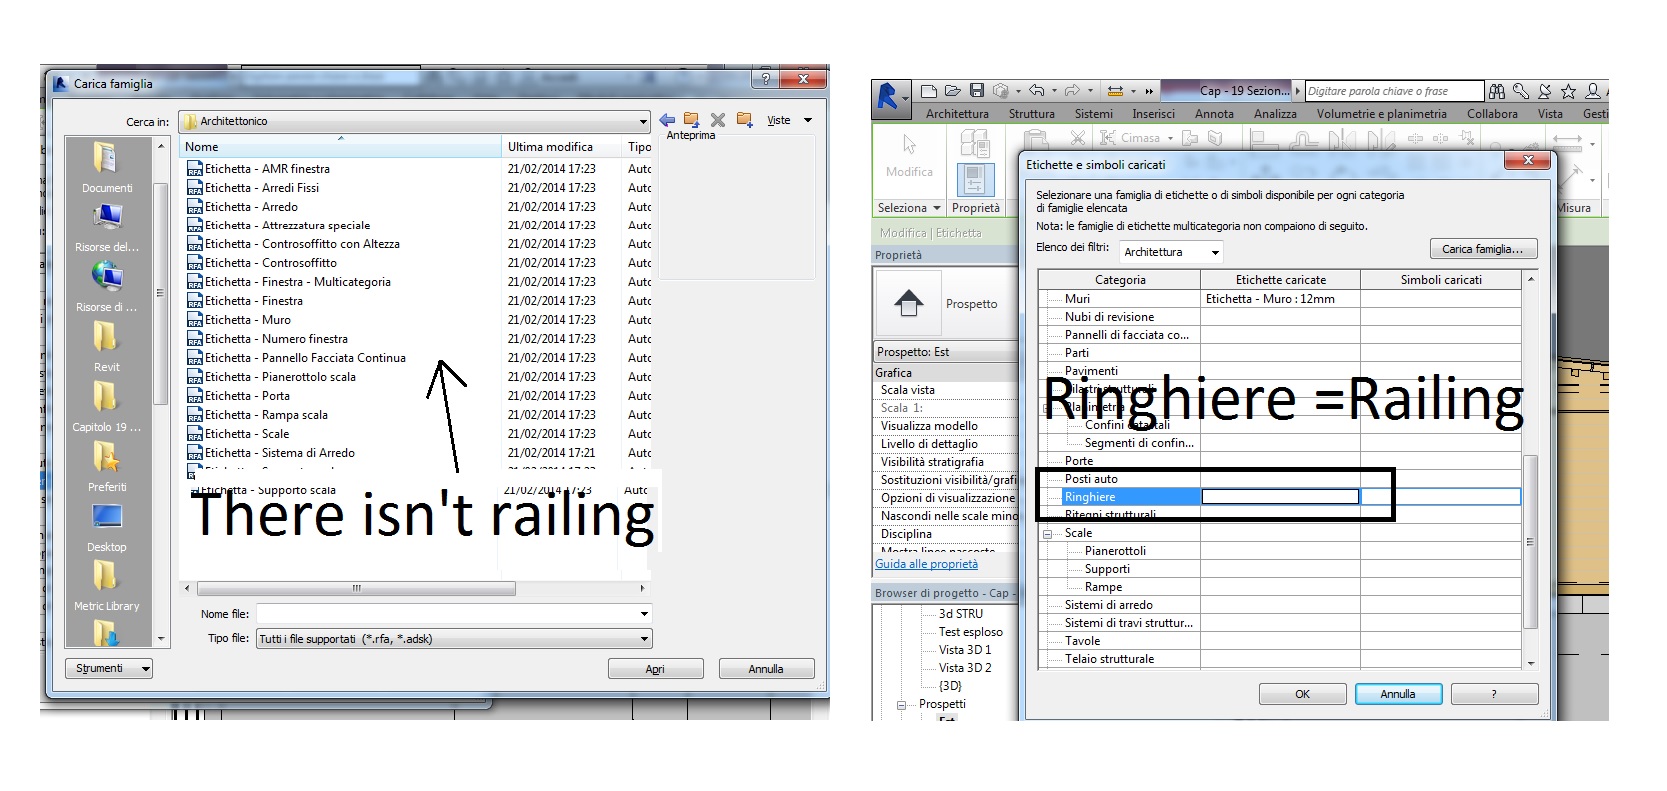The image size is (1667, 791).
Task: Click the Save floppy disk icon
Action: tap(977, 91)
